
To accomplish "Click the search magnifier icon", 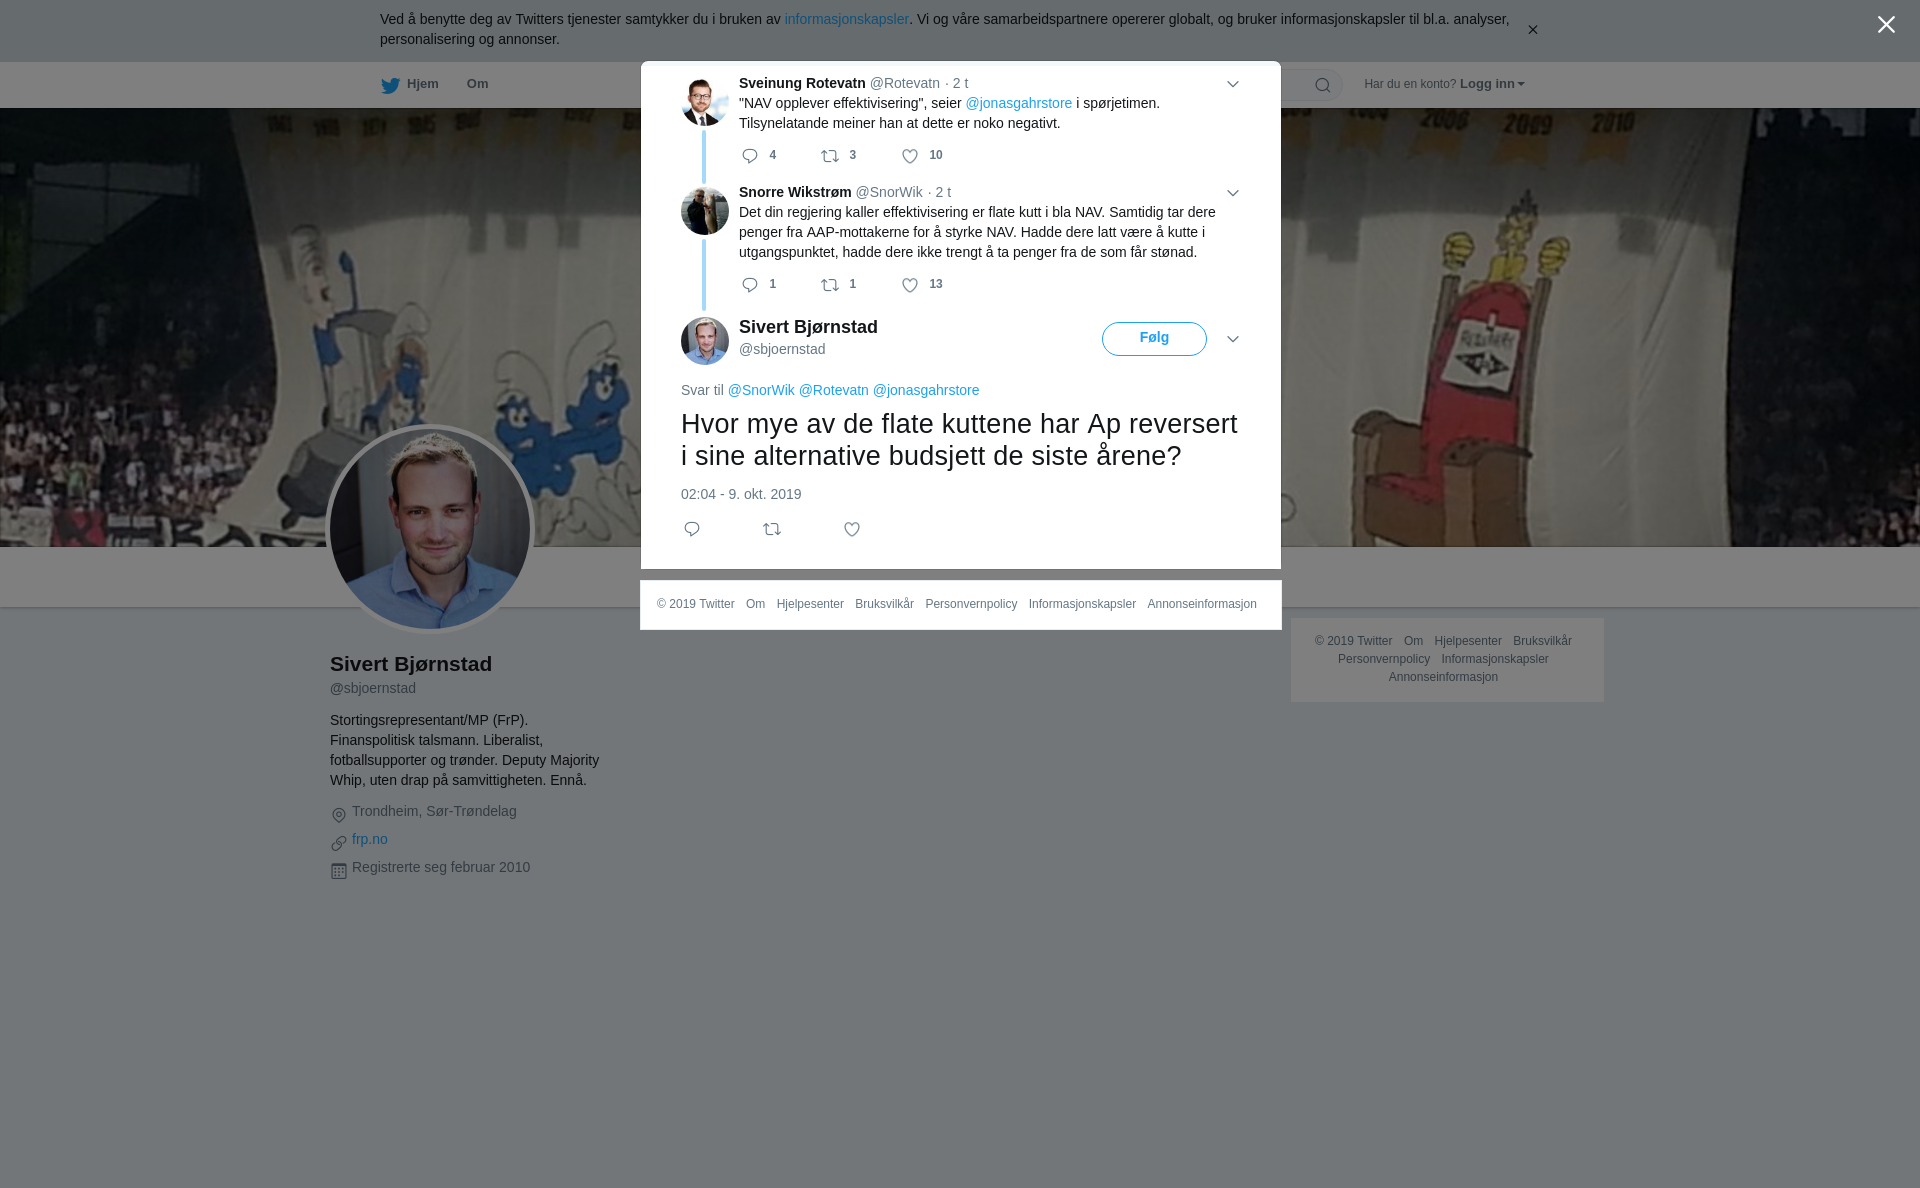I will click(1323, 85).
